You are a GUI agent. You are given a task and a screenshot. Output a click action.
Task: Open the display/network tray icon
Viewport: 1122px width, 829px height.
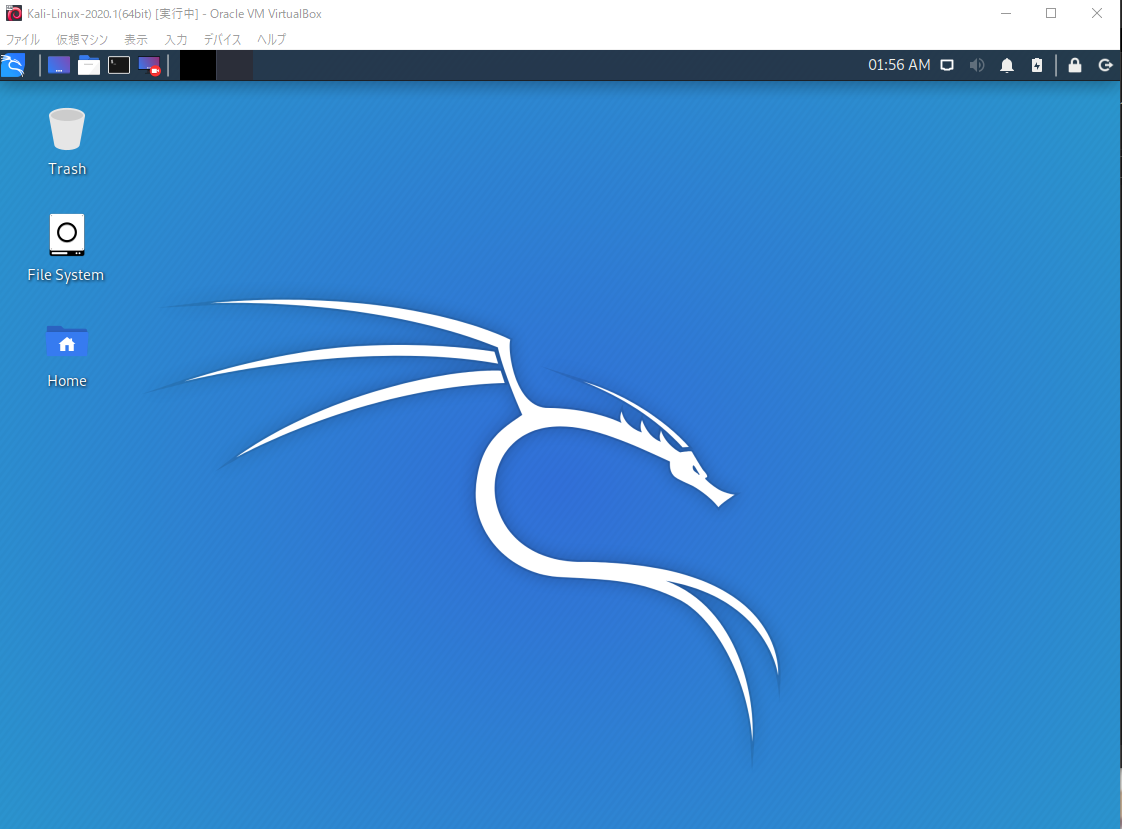(x=947, y=66)
